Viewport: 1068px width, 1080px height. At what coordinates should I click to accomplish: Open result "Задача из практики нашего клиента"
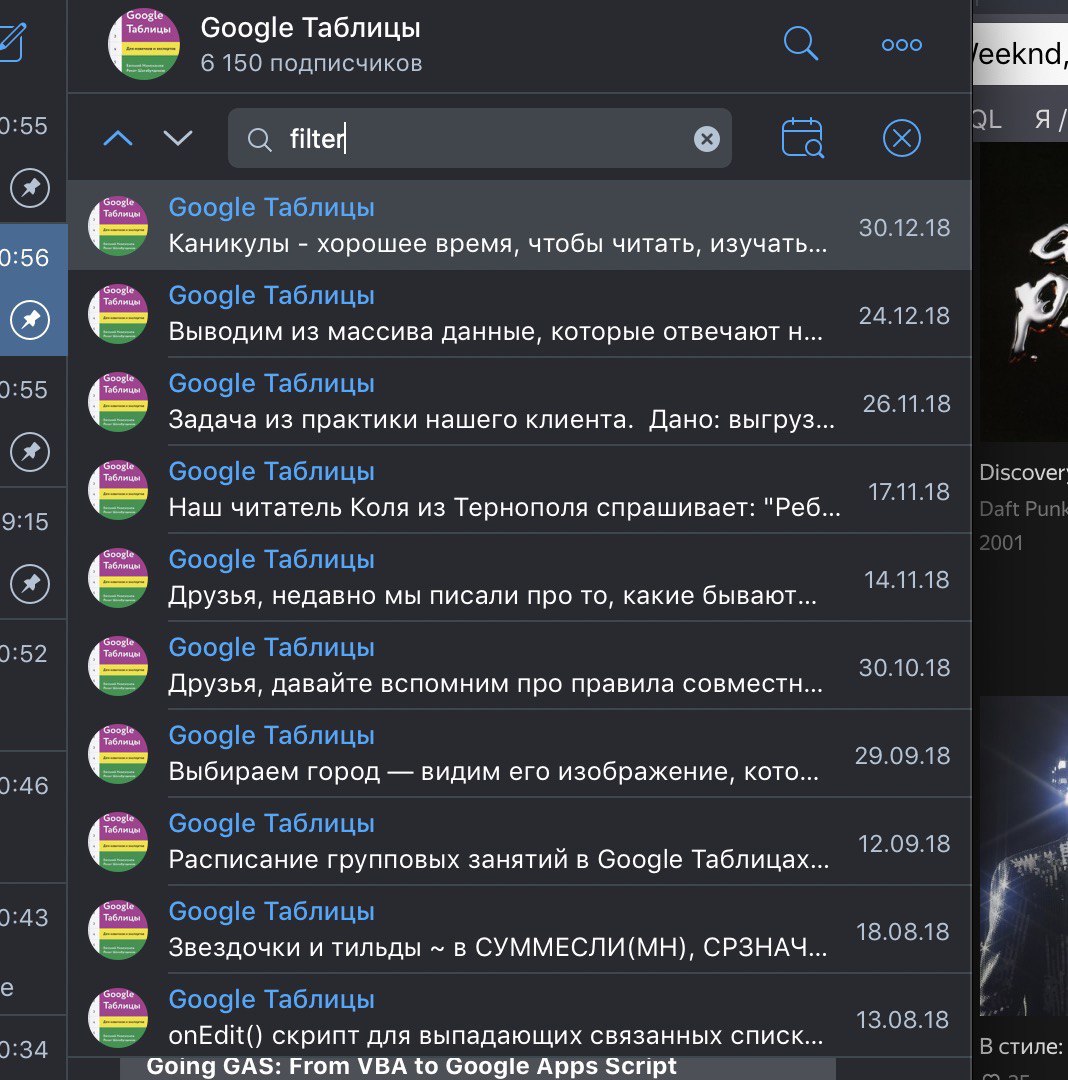(520, 402)
